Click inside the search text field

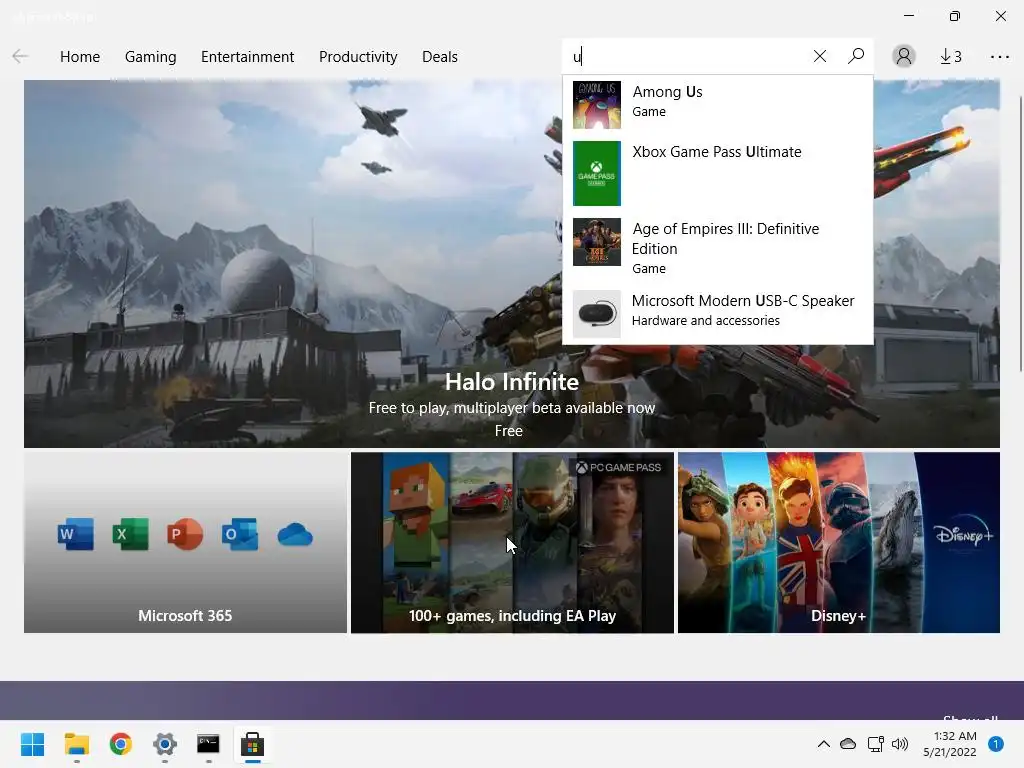click(686, 57)
